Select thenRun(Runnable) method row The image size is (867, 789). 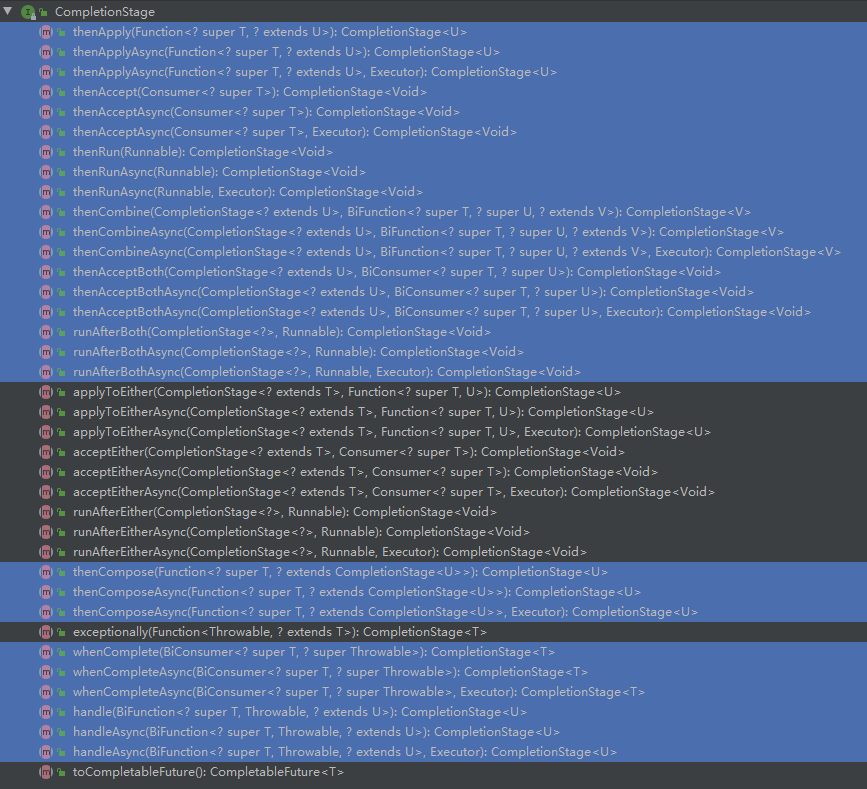203,152
